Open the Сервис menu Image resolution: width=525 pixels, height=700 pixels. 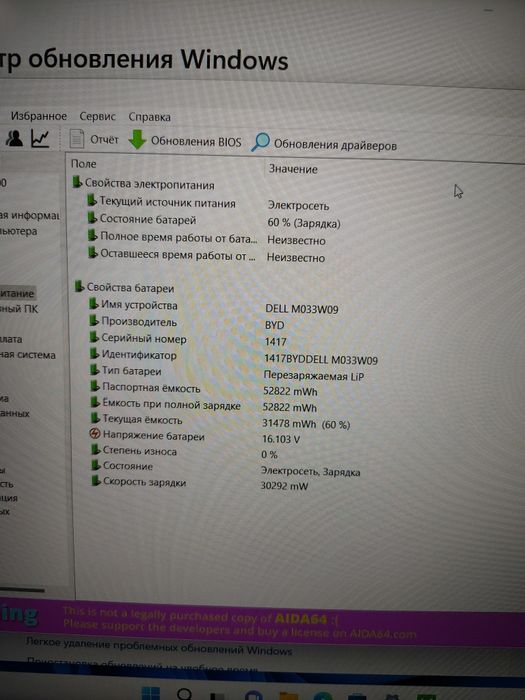97,117
